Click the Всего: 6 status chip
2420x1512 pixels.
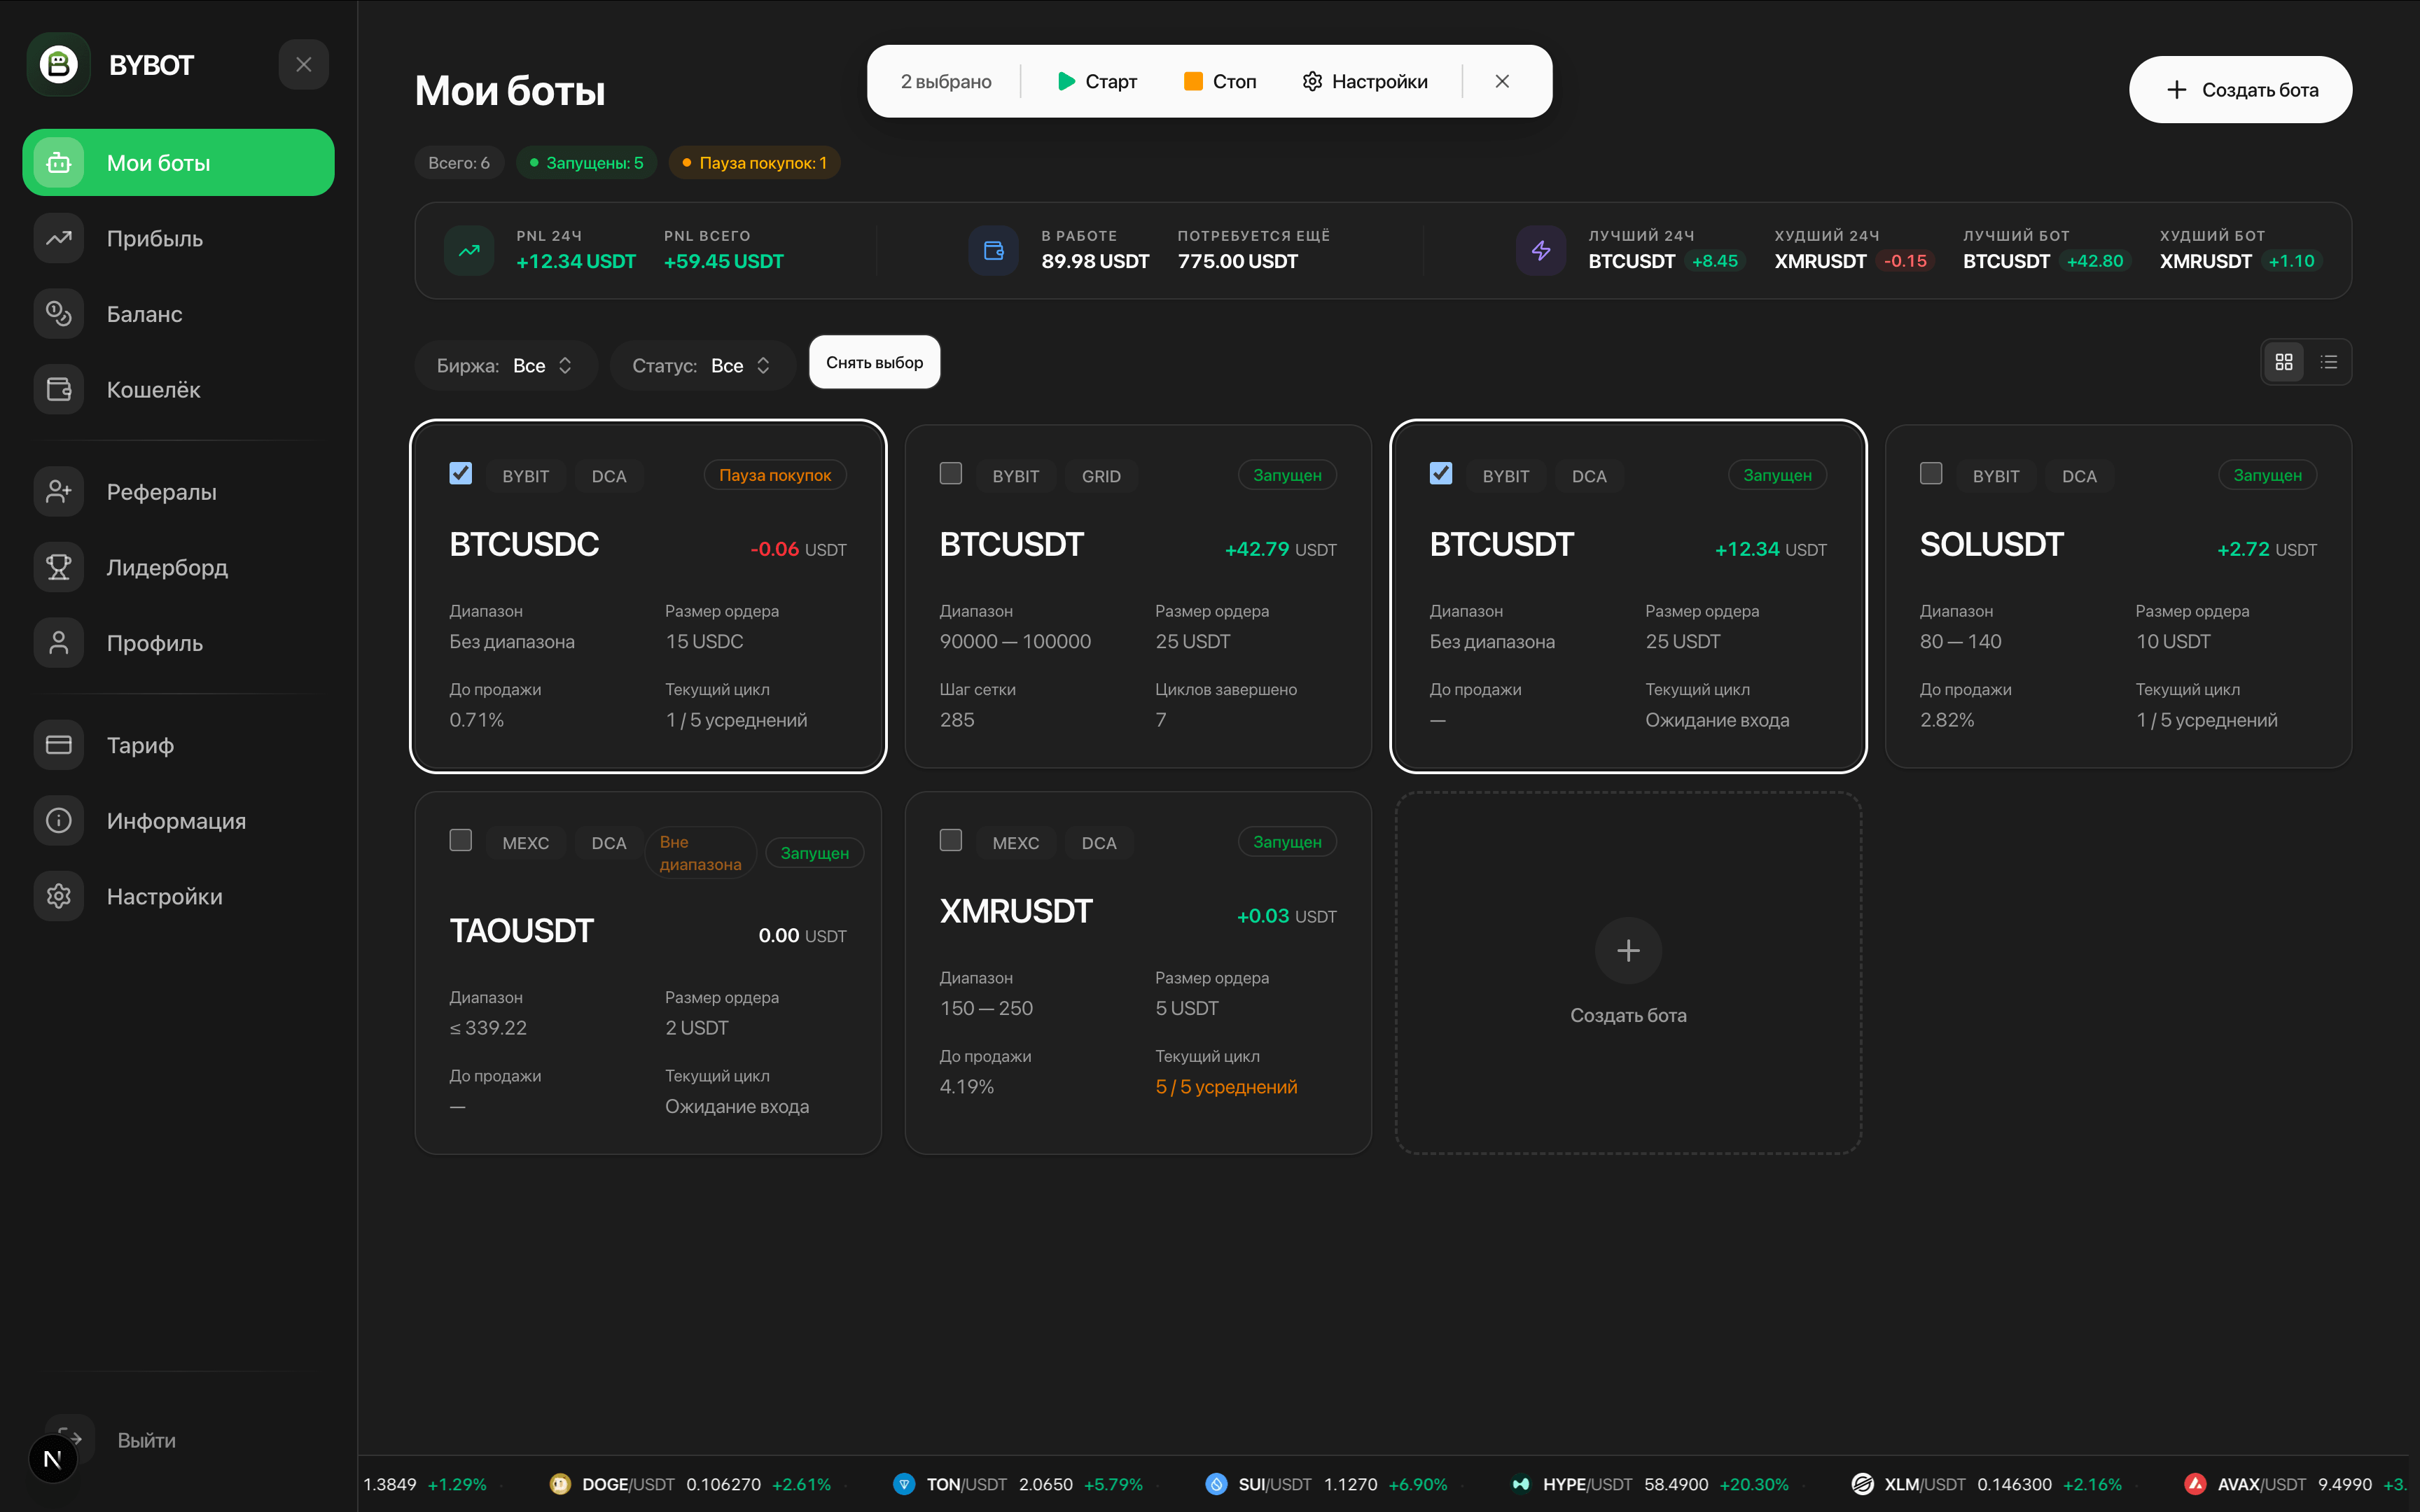click(x=459, y=163)
